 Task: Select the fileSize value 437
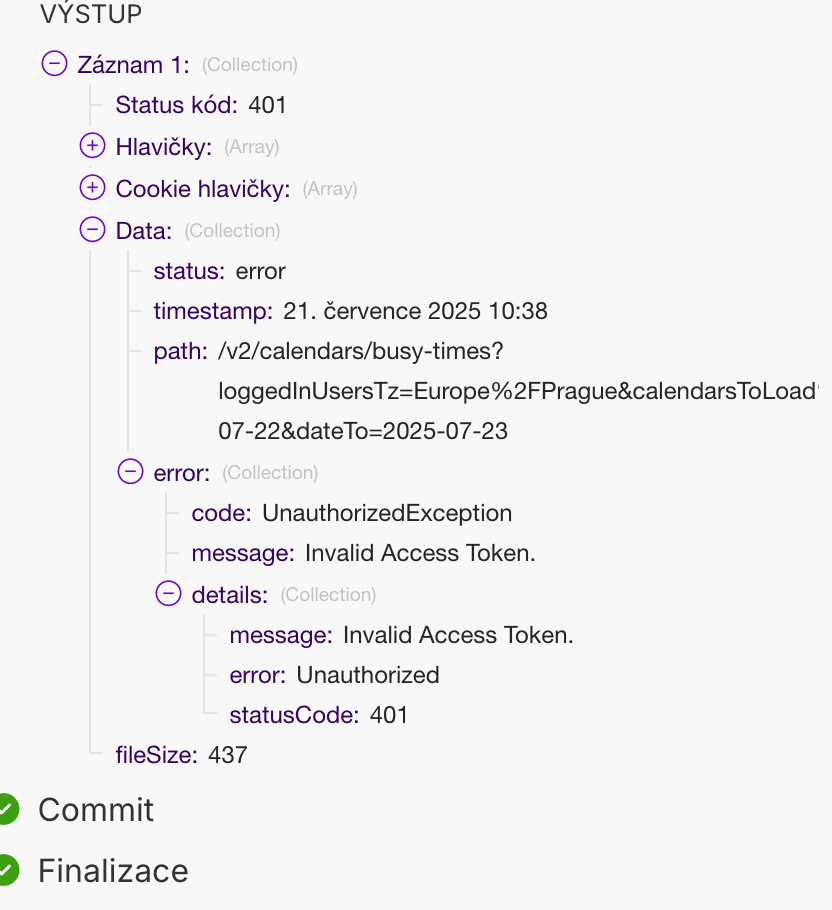click(x=228, y=755)
